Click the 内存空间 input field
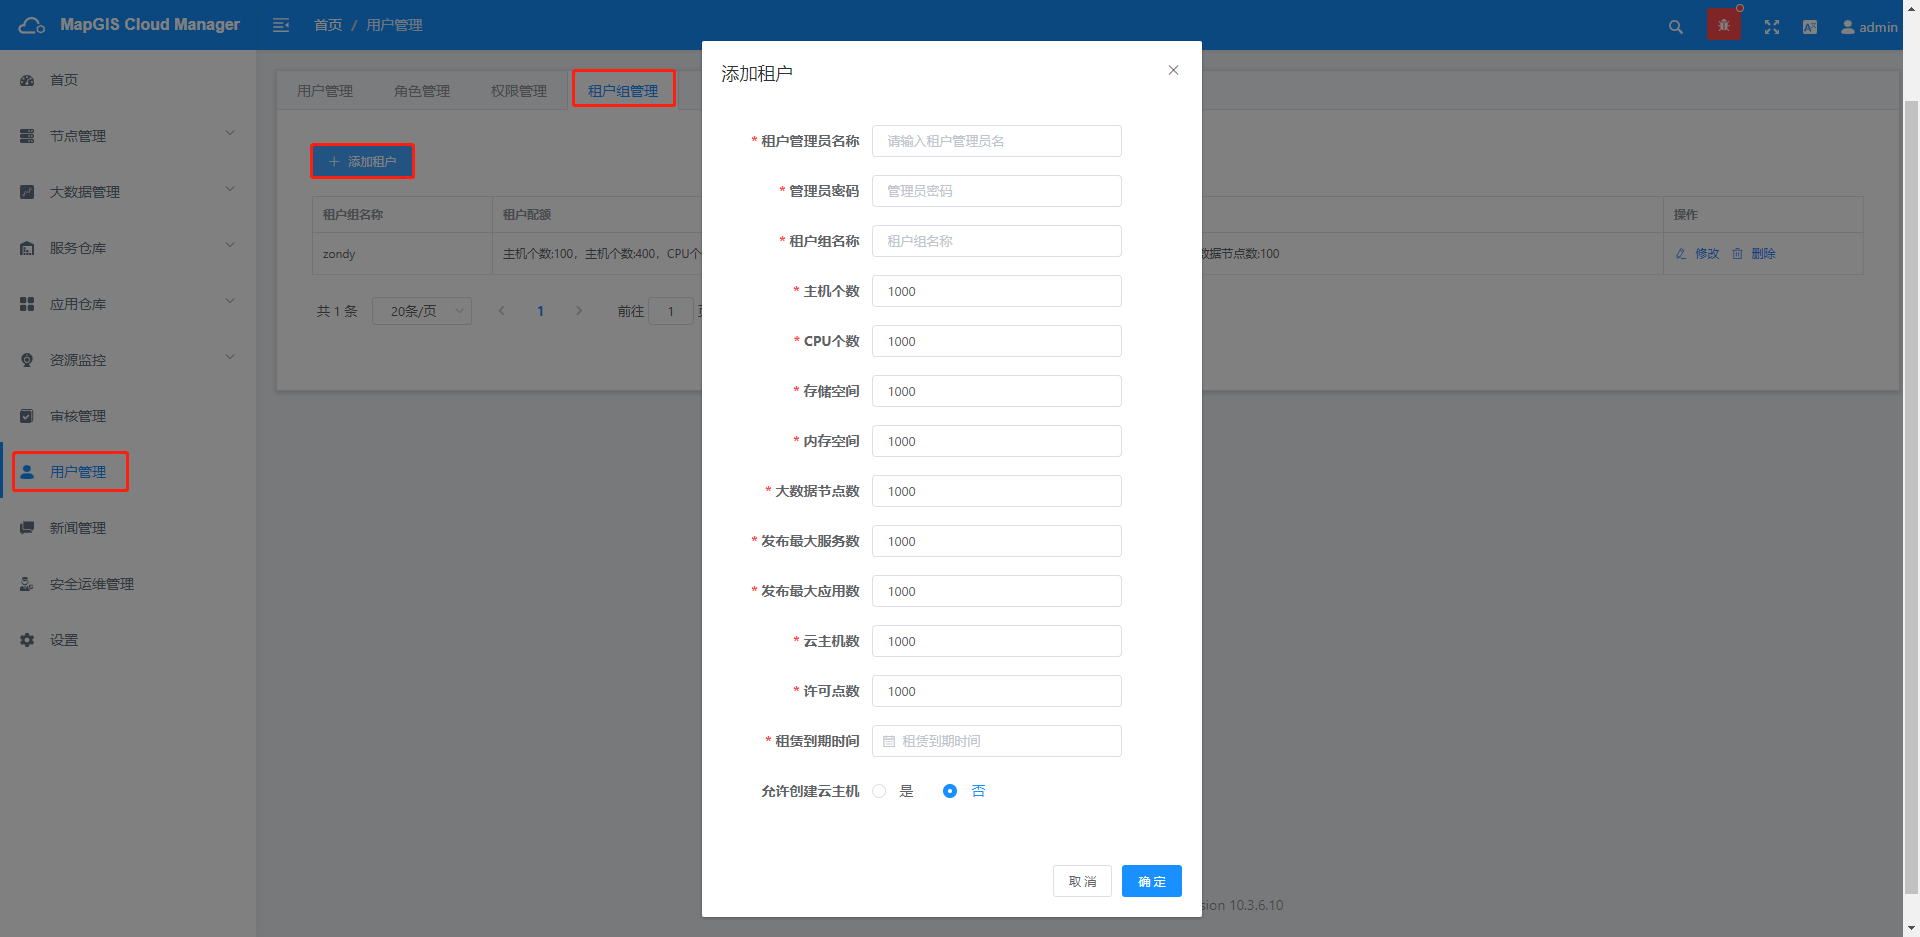Viewport: 1920px width, 937px height. point(997,441)
